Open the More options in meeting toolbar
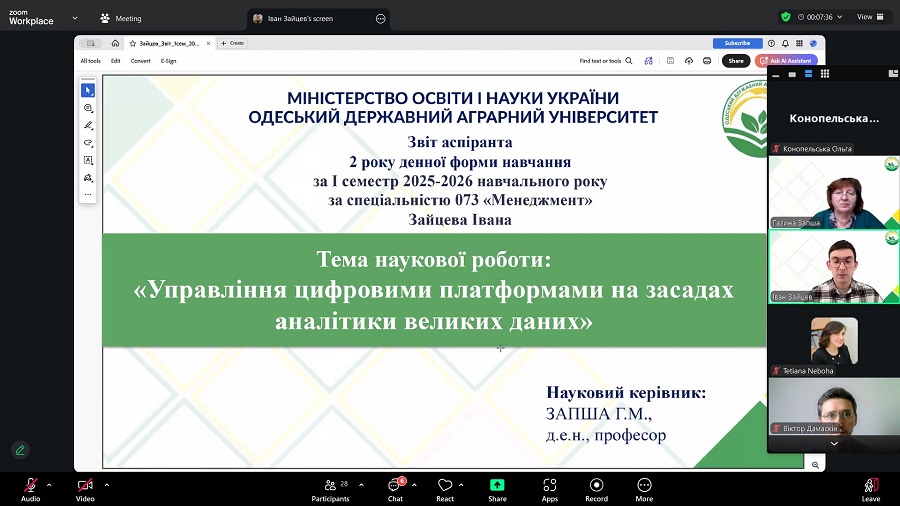This screenshot has width=900, height=506. pyautogui.click(x=644, y=486)
